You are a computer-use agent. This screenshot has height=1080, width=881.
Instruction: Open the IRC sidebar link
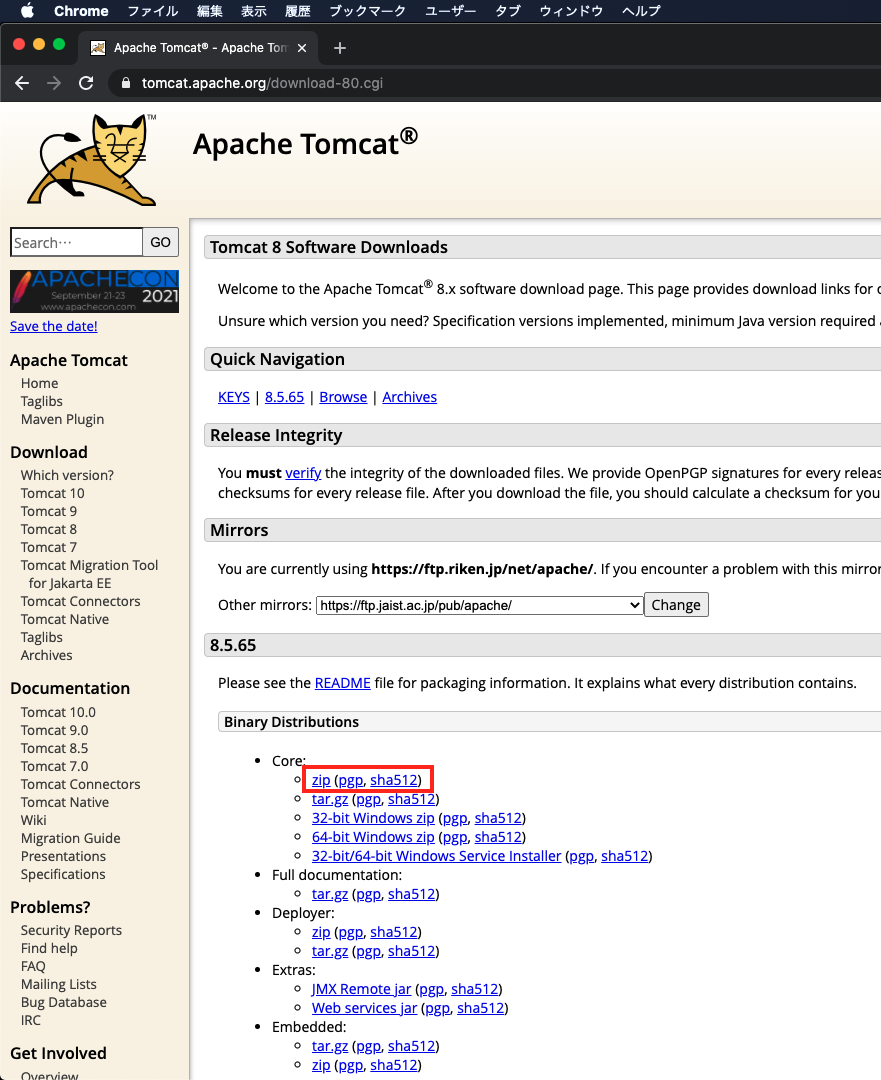(x=30, y=1020)
